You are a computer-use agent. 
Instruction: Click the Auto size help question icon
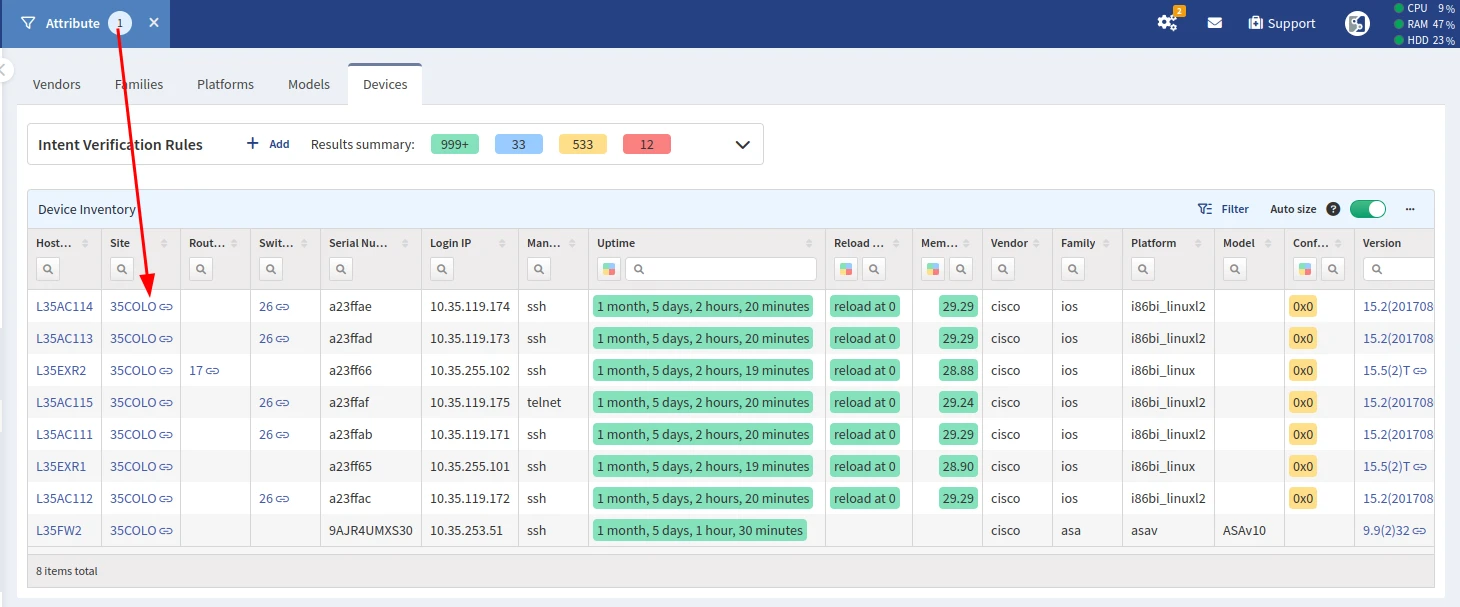(1333, 209)
